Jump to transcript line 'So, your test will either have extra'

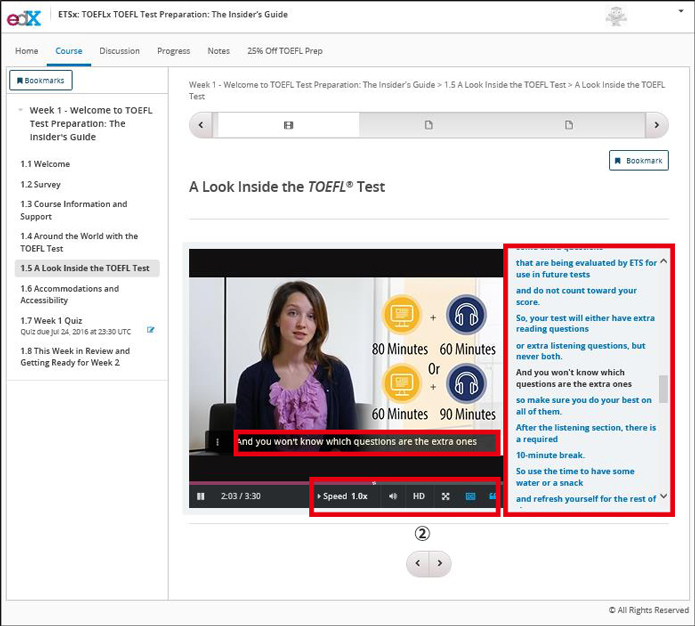pos(585,323)
